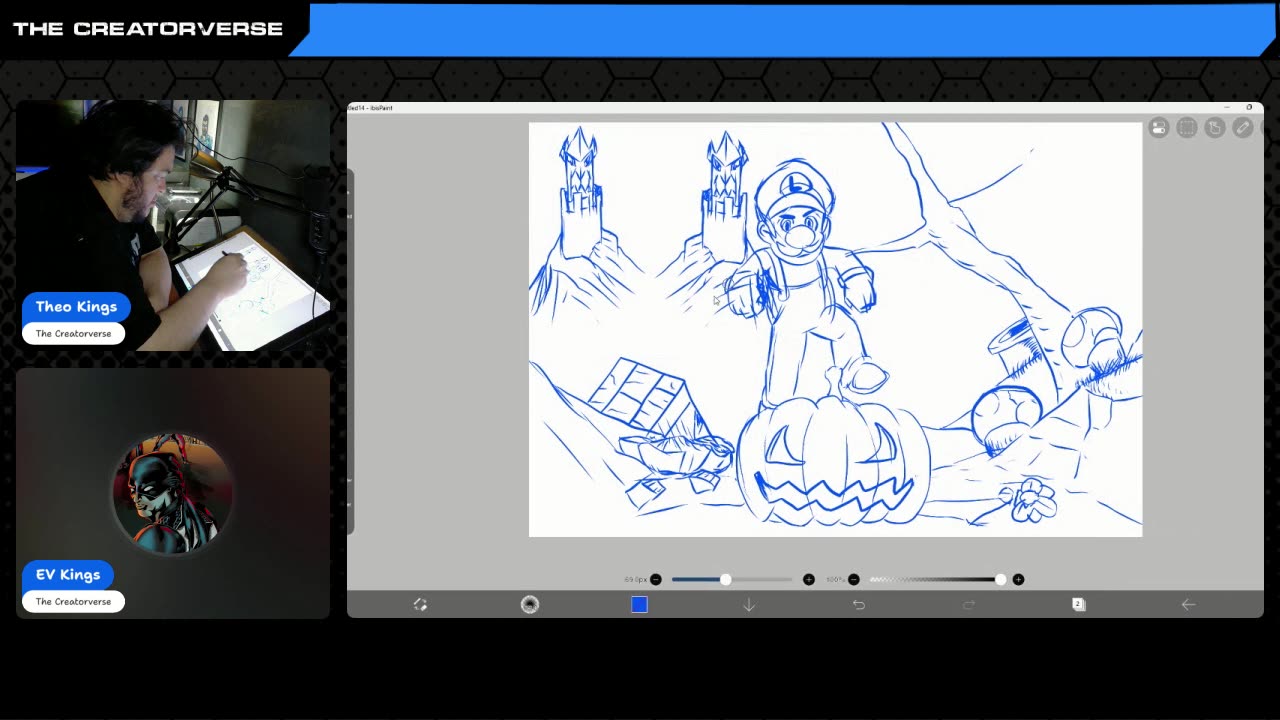Screen dimensions: 1280x720
Task: Click "The Creatorverse" tag under EV Kings
Action: 73,602
